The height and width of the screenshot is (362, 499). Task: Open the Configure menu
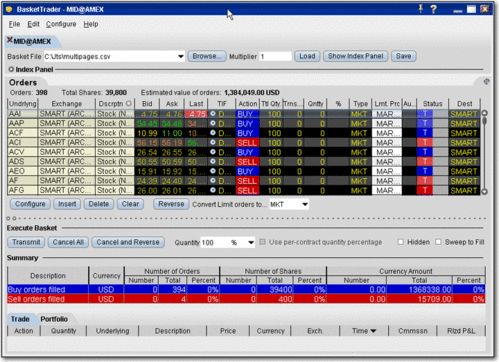coord(61,24)
